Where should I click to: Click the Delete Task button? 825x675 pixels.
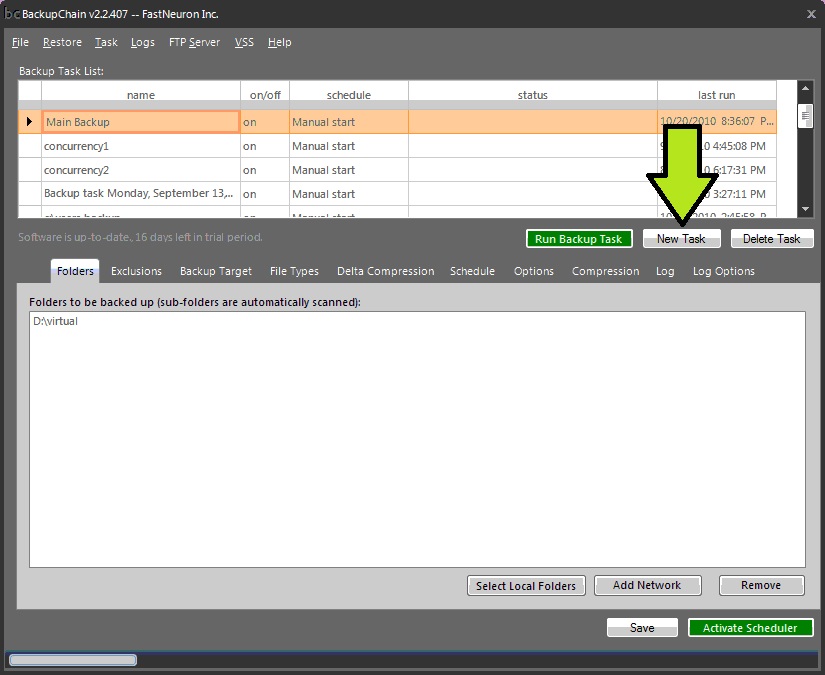click(x=772, y=239)
